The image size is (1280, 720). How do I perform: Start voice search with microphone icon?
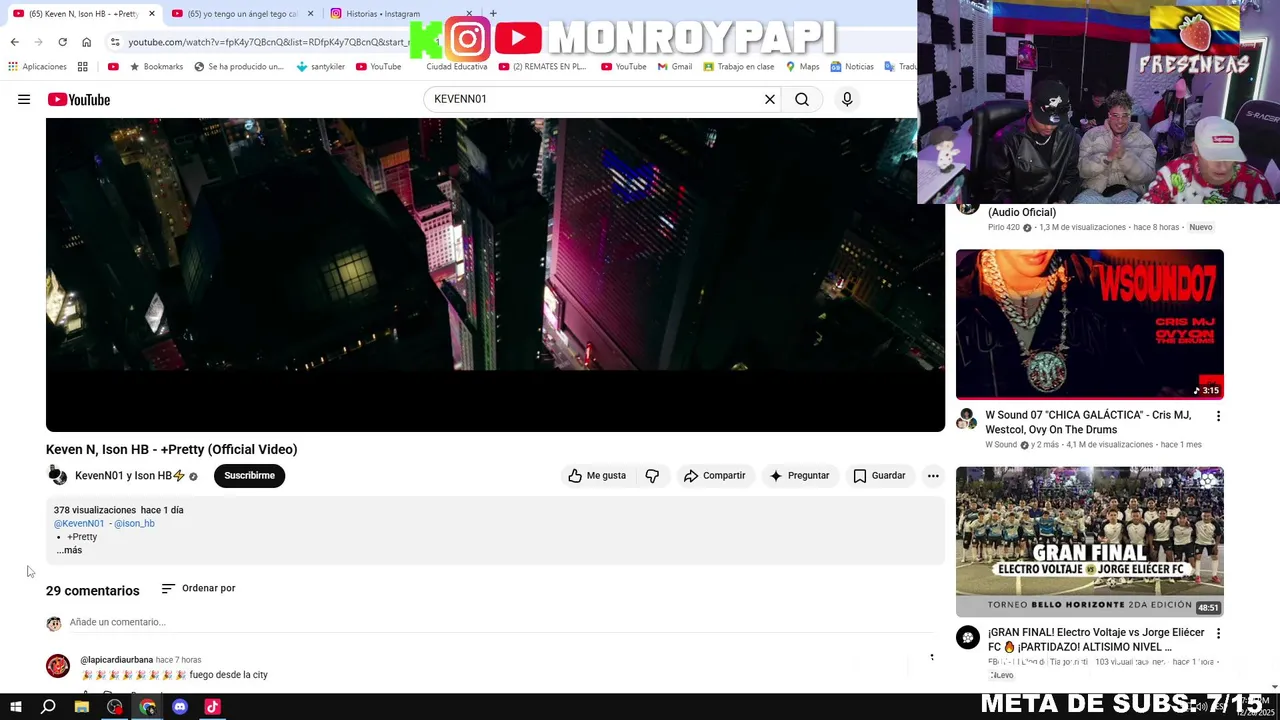tap(847, 99)
